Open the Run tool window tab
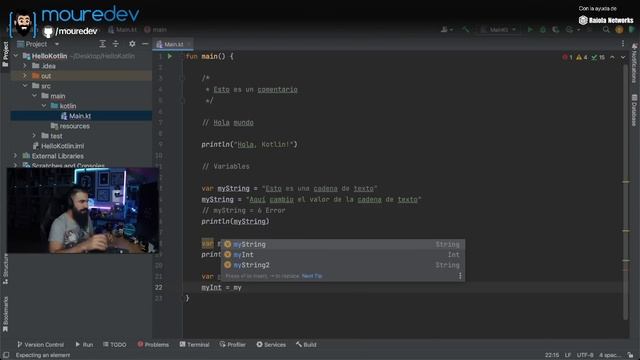The width and height of the screenshot is (640, 360). pos(84,345)
